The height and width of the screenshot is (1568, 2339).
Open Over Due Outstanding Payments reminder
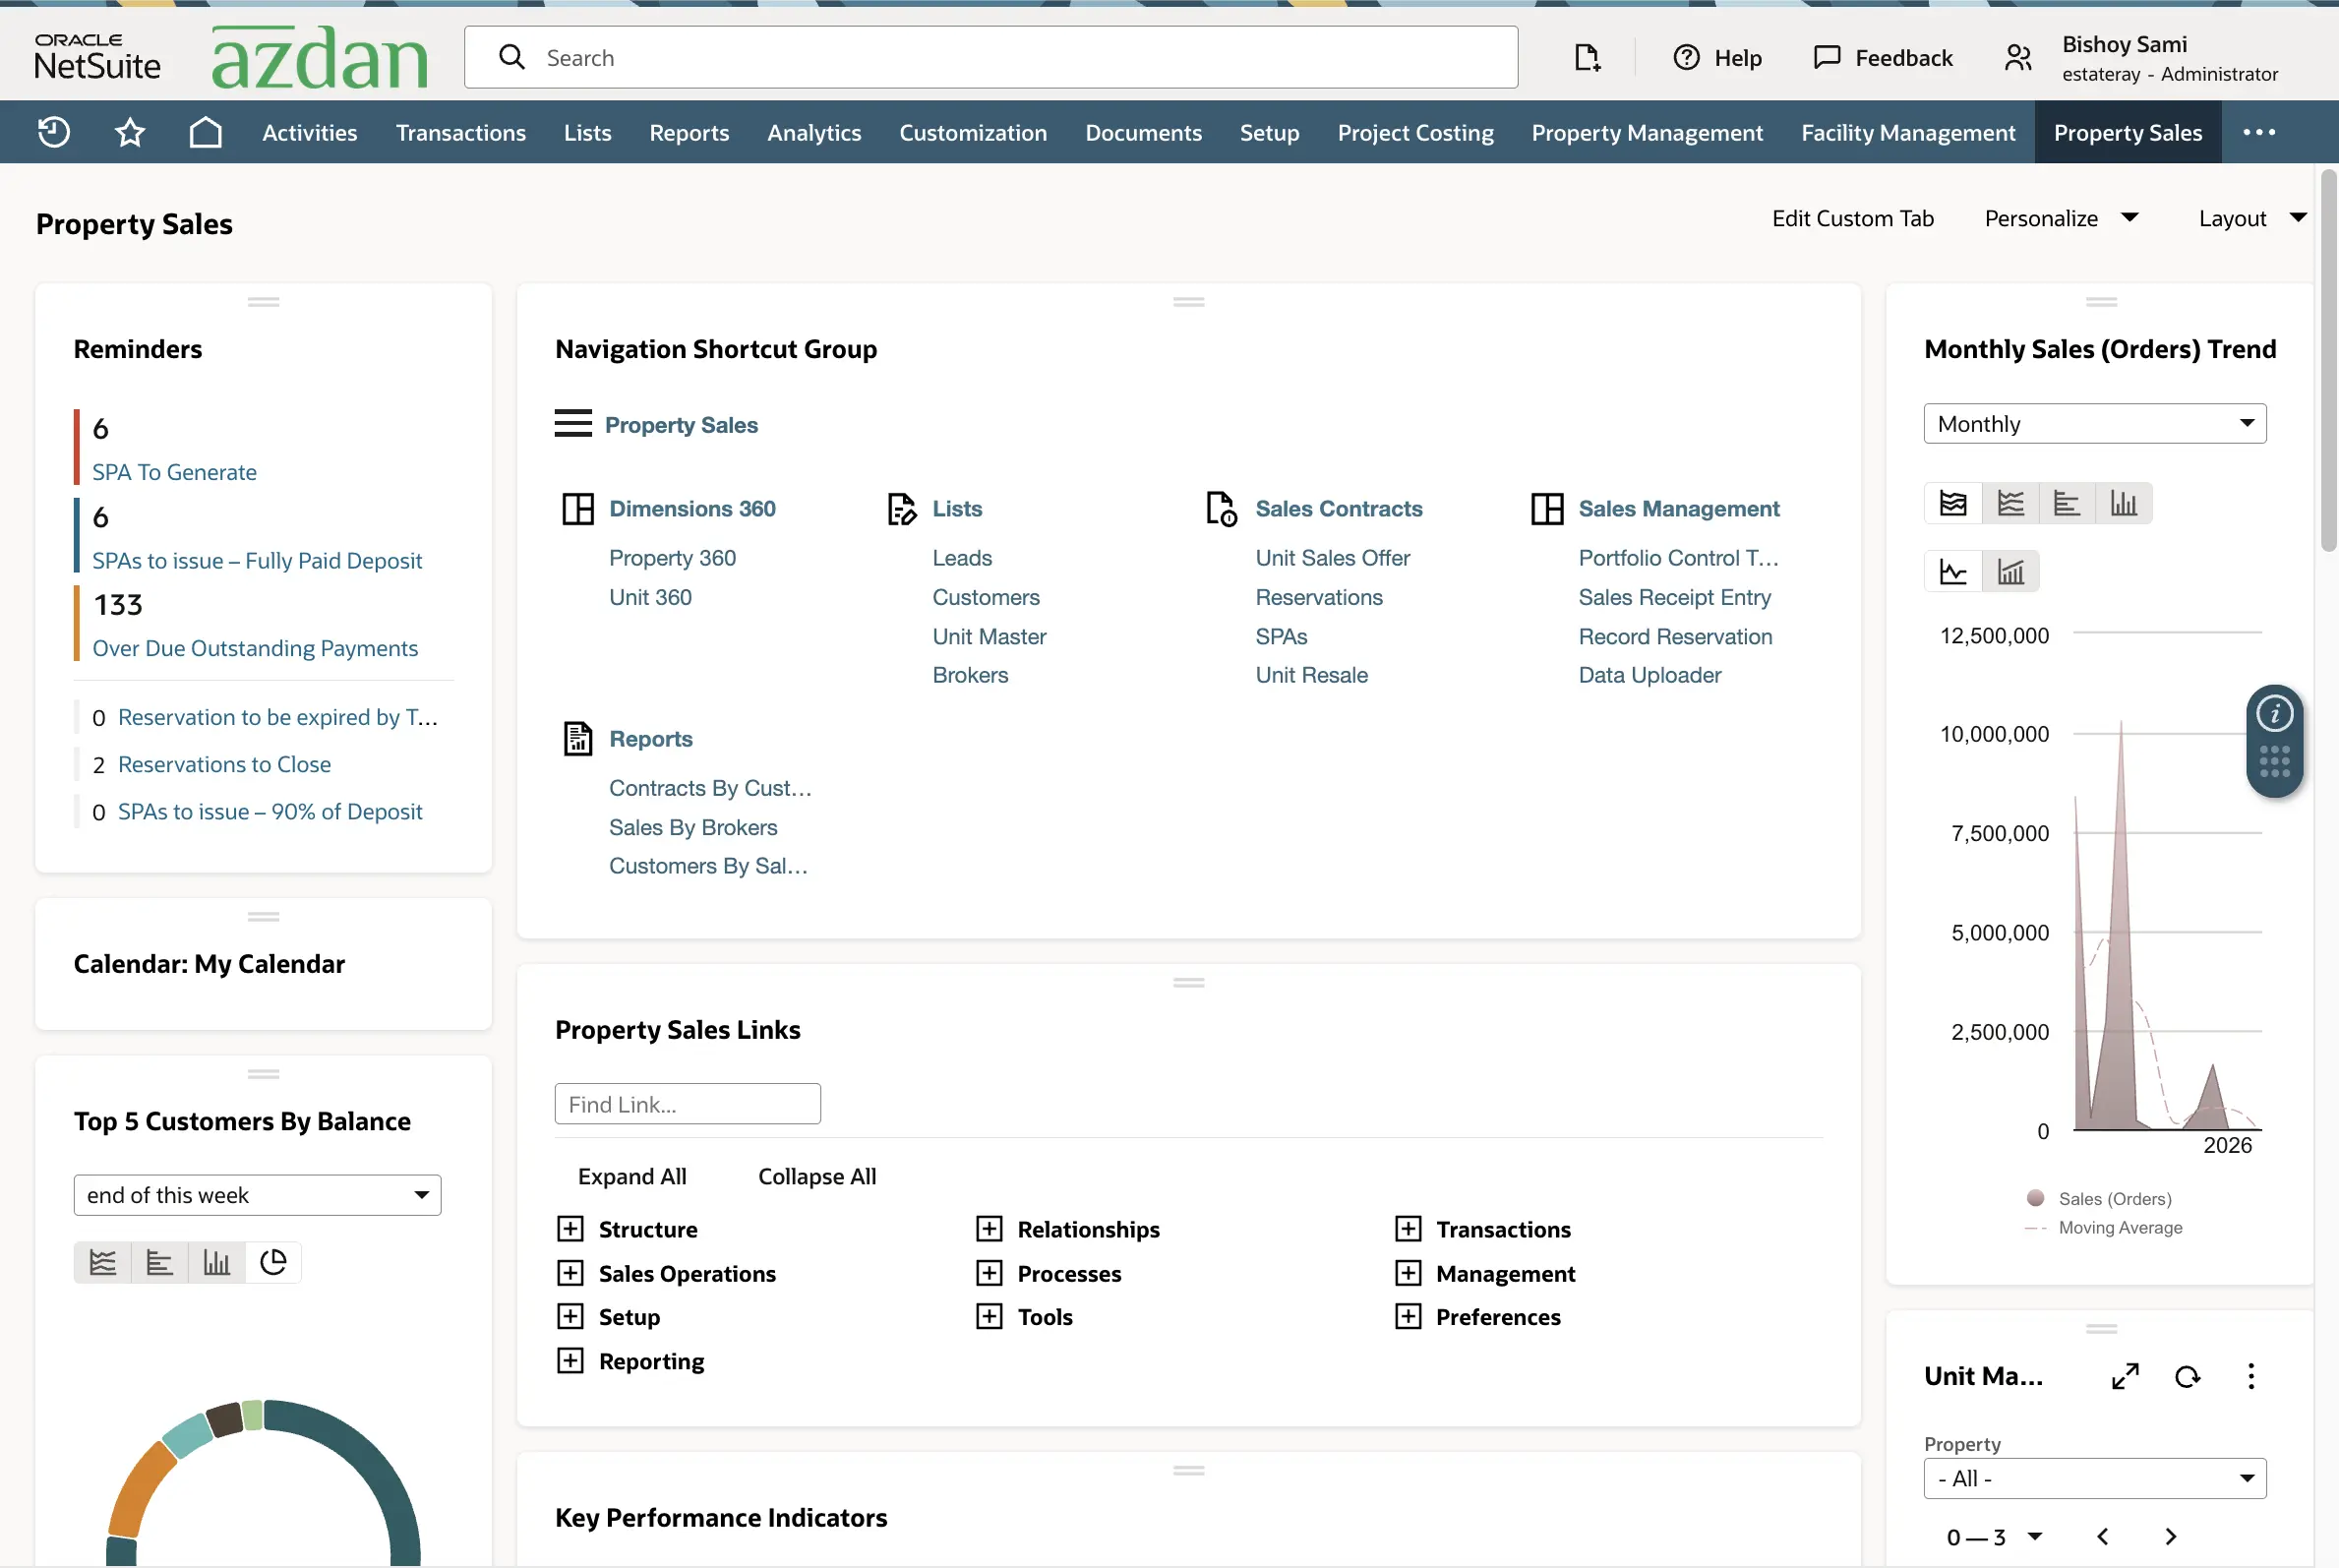click(255, 648)
